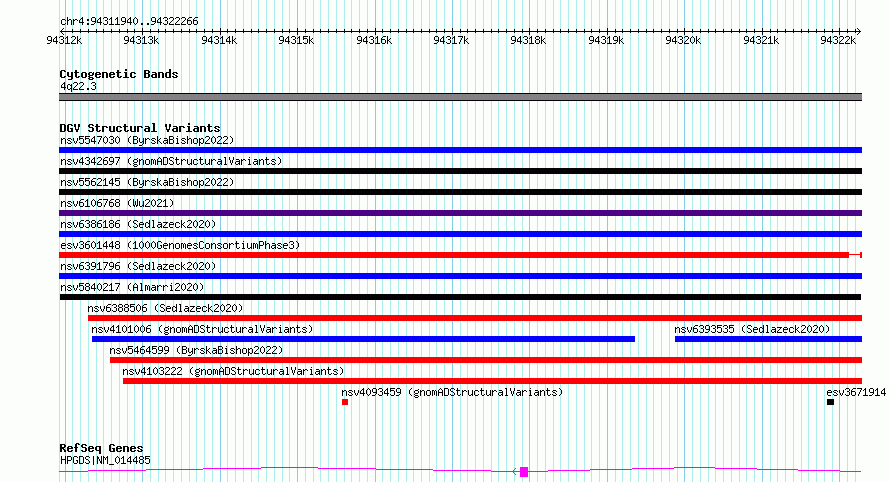This screenshot has width=890, height=482.
Task: Click the black nsv5840217 variant bar
Action: pos(460,297)
